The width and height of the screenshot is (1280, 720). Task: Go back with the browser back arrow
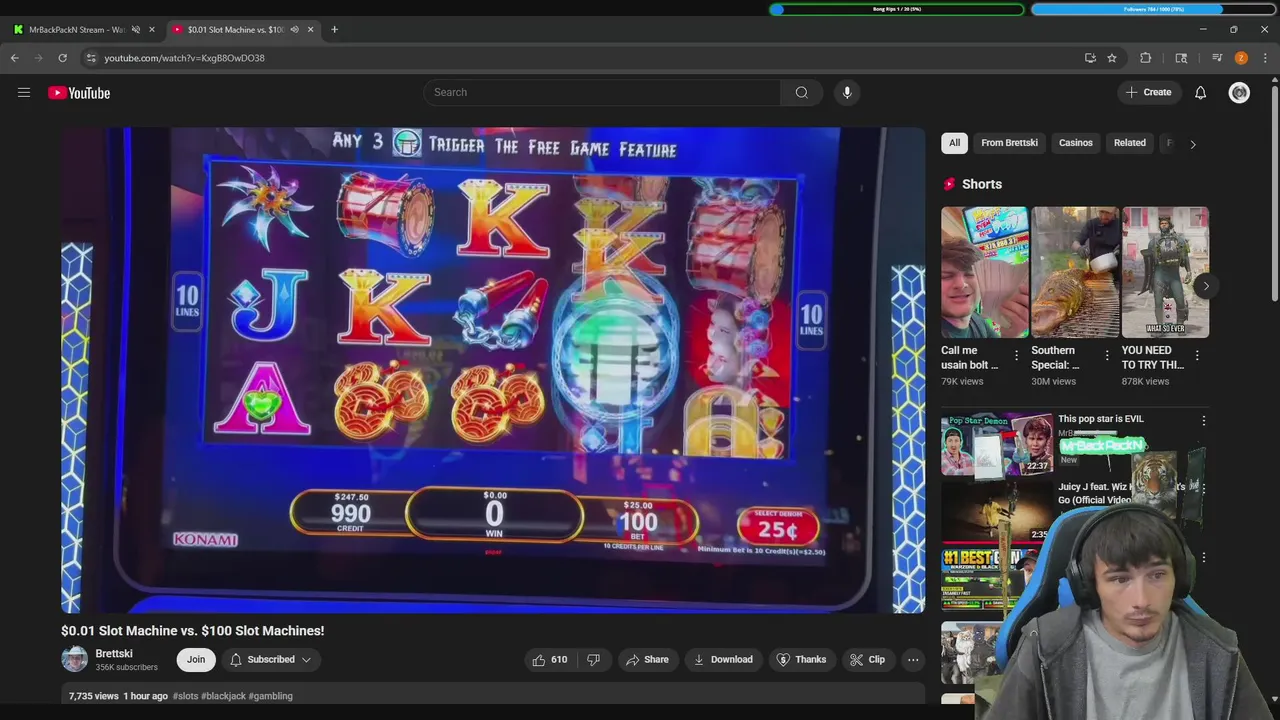pyautogui.click(x=14, y=58)
